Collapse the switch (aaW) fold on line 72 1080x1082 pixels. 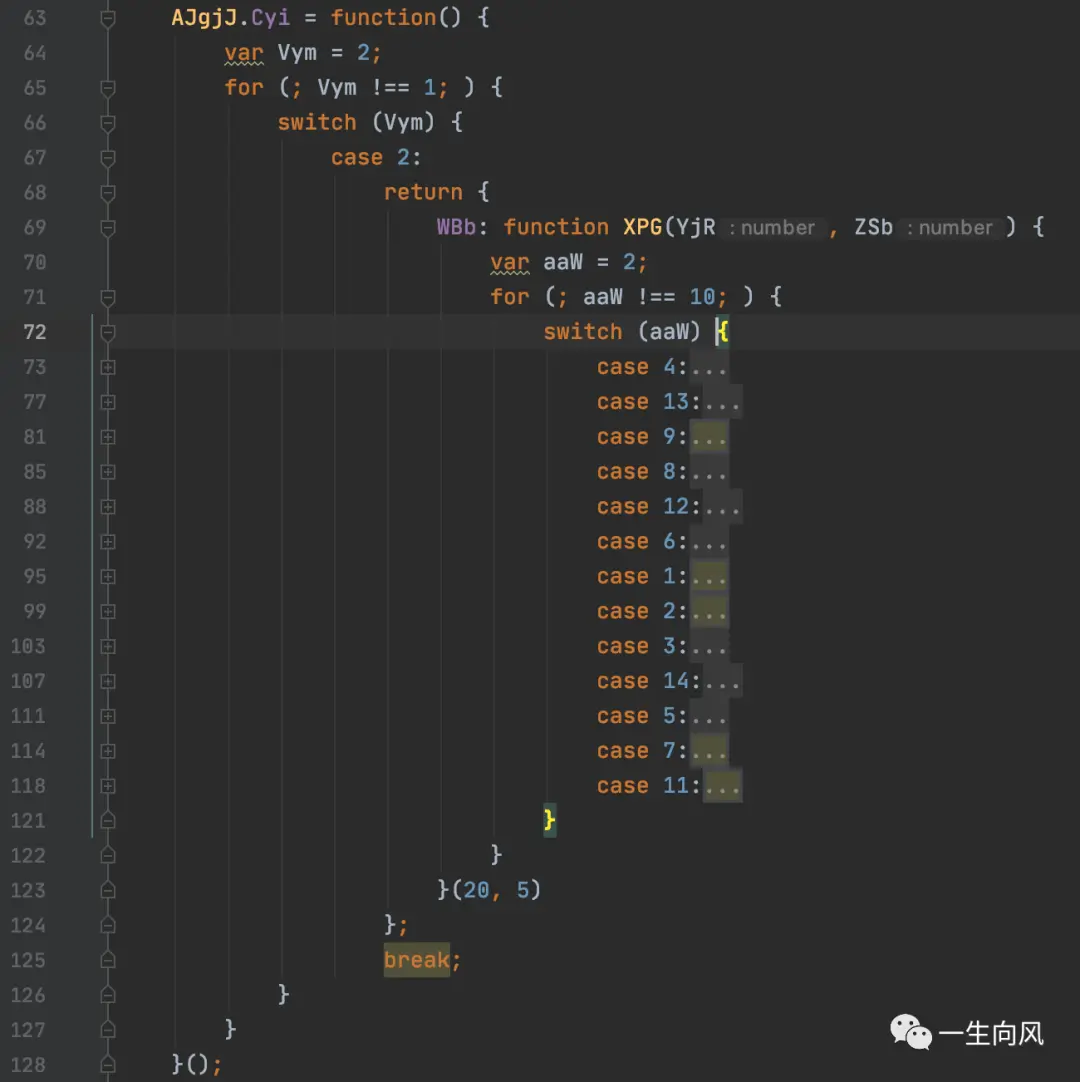(x=108, y=333)
